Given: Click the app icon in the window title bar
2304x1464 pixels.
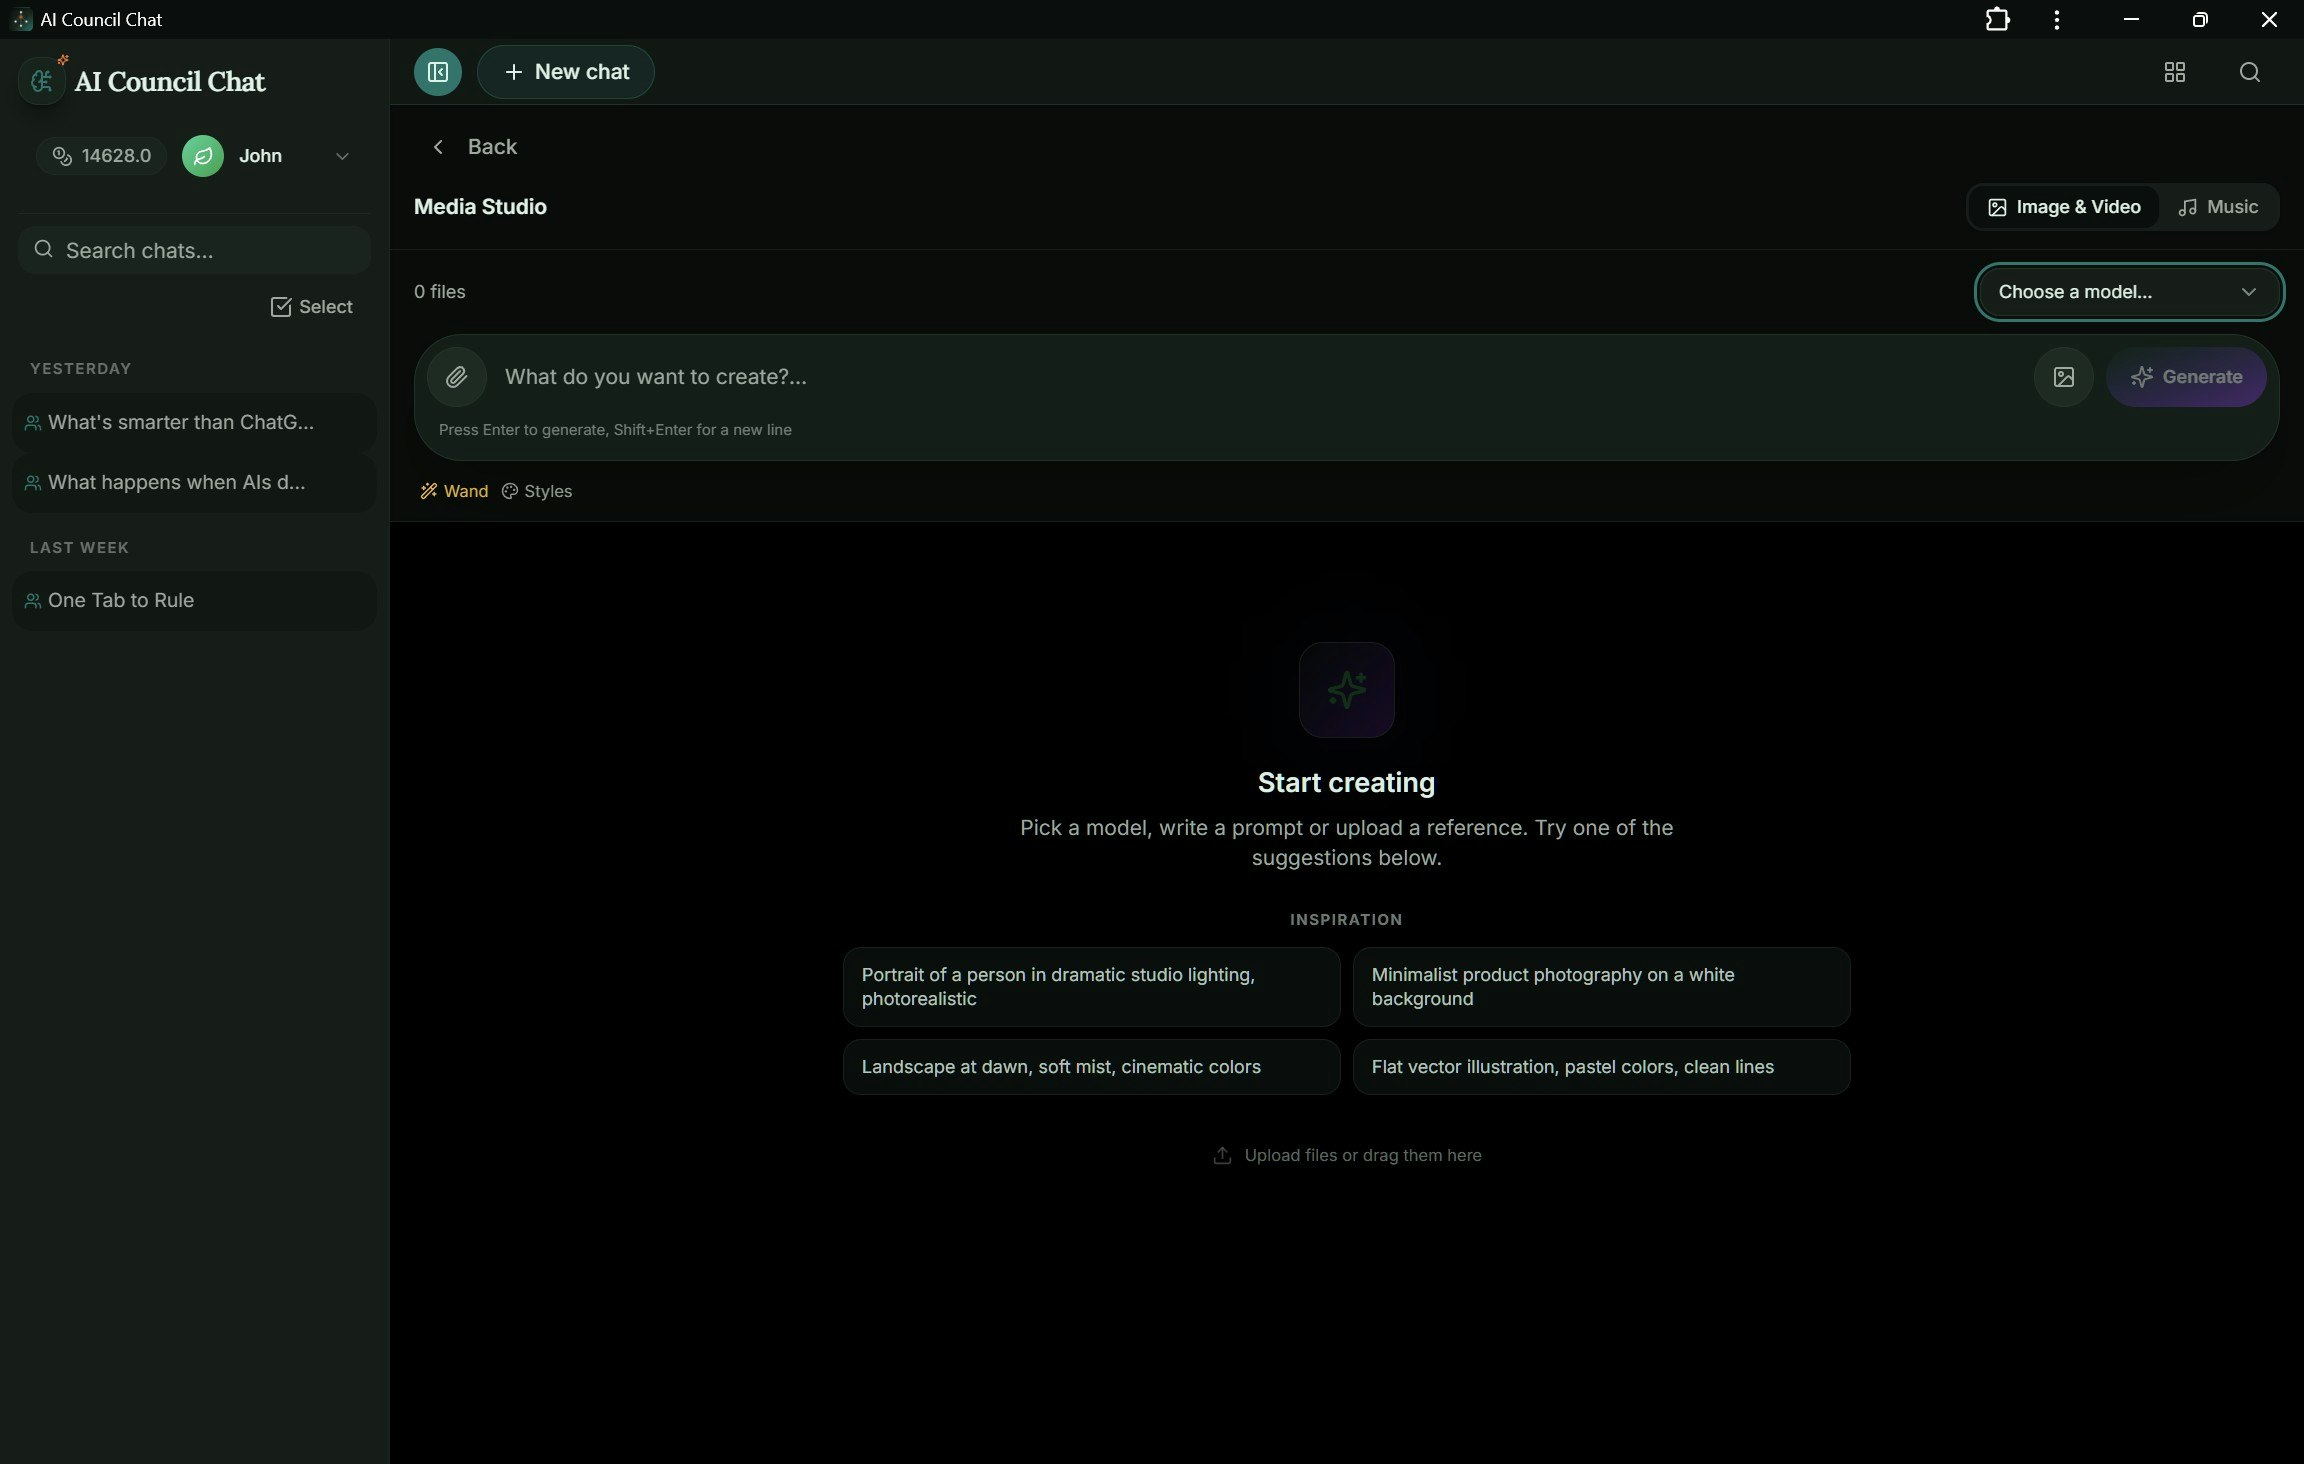Looking at the screenshot, I should click(21, 19).
